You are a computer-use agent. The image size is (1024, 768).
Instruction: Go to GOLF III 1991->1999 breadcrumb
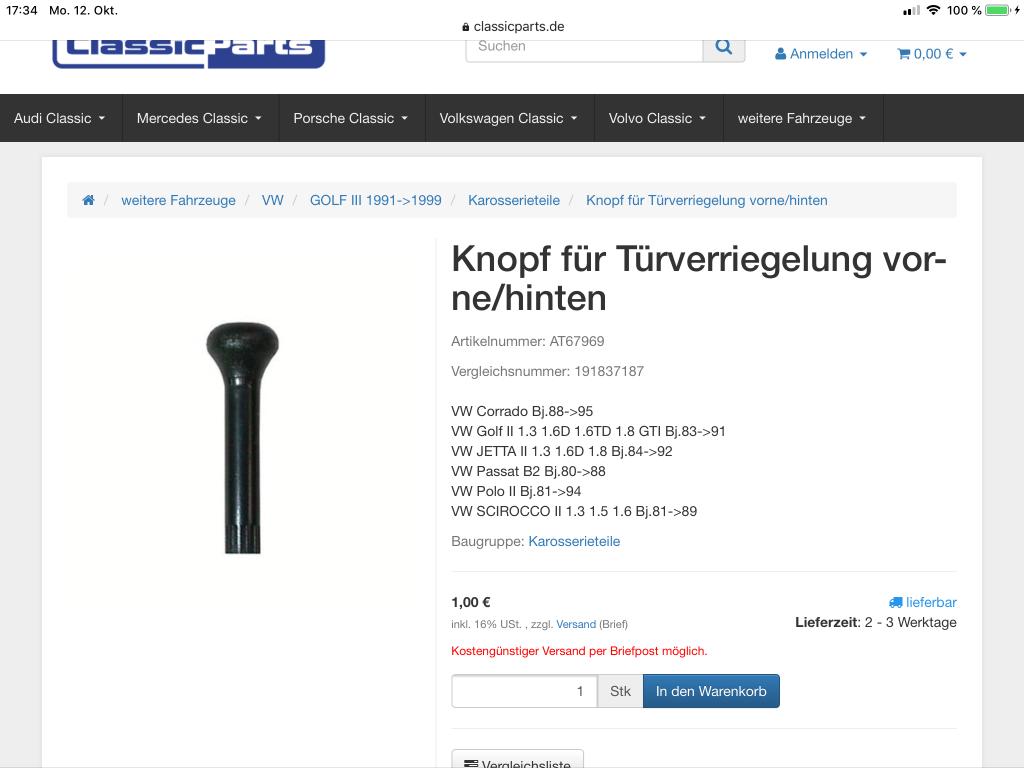(x=376, y=200)
